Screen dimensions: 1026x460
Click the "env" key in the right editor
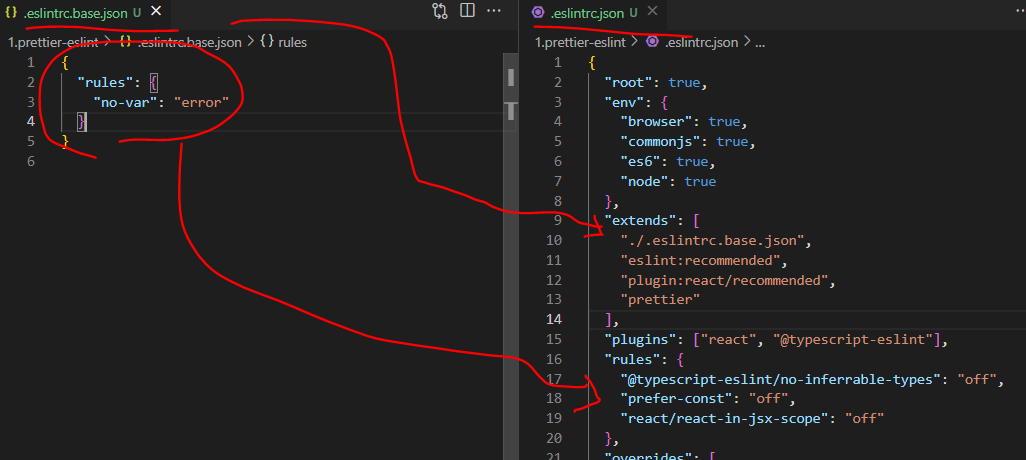(x=624, y=103)
